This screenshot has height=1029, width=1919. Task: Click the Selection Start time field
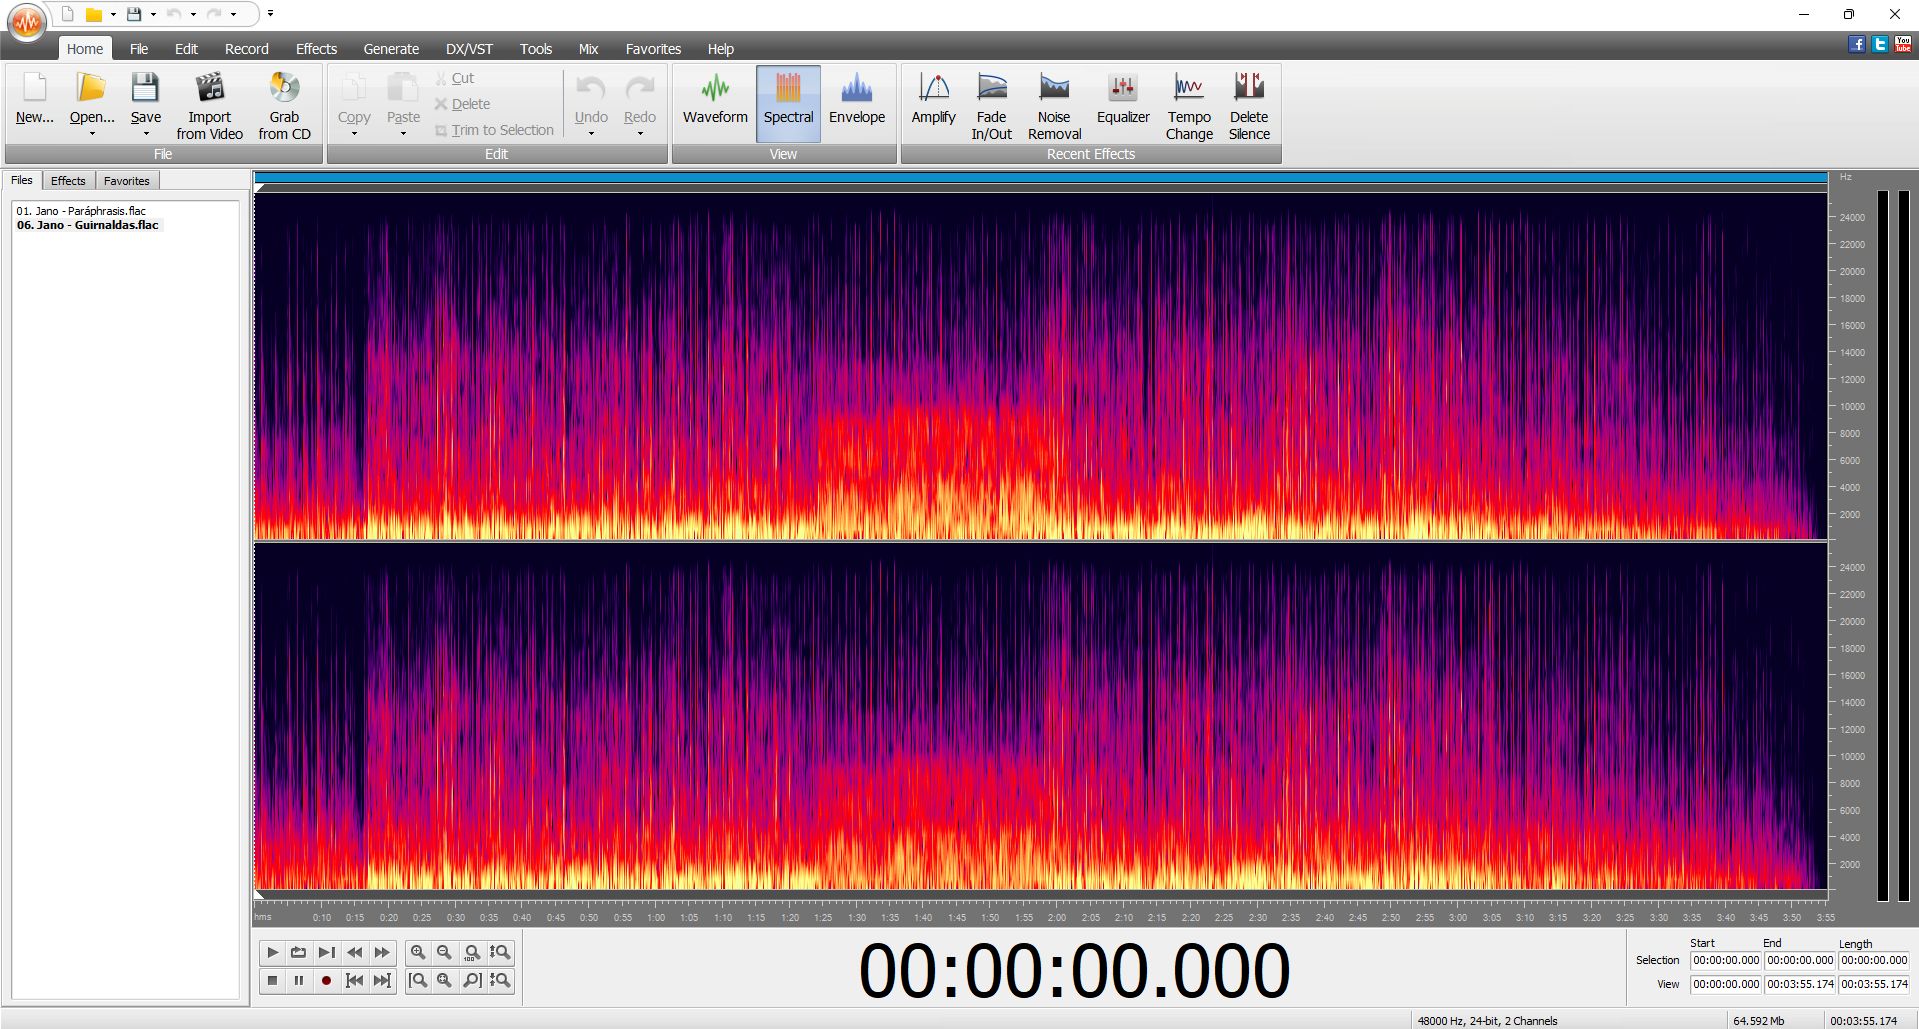coord(1726,960)
